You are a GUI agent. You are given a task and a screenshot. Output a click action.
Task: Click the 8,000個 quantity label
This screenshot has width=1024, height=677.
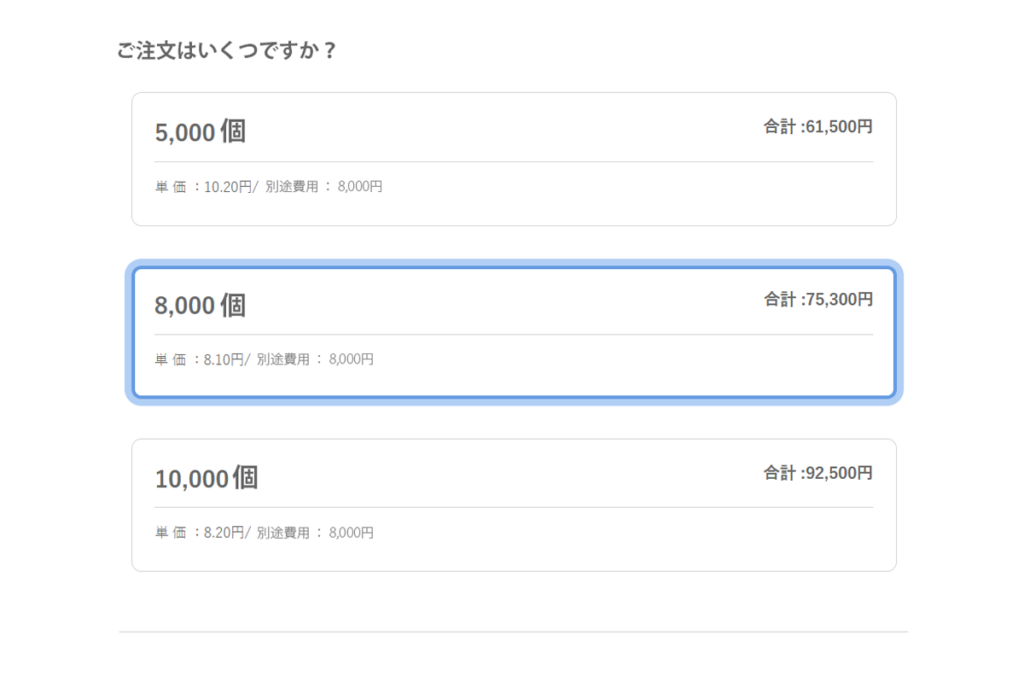coord(200,304)
